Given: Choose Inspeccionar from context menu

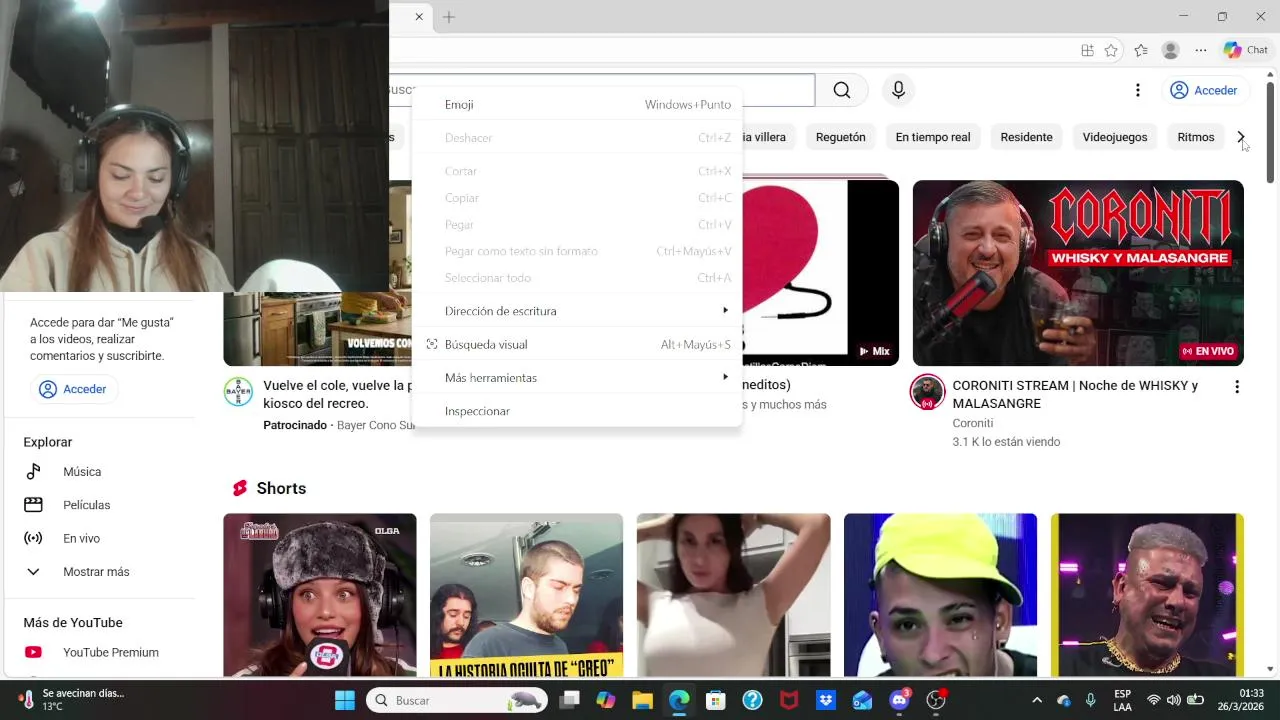Looking at the screenshot, I should click(577, 411).
